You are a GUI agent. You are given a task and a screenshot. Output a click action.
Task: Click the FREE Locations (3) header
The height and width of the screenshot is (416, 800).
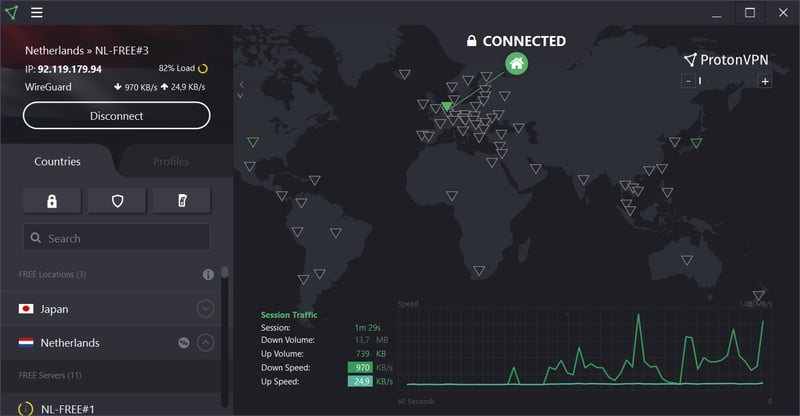pos(52,275)
